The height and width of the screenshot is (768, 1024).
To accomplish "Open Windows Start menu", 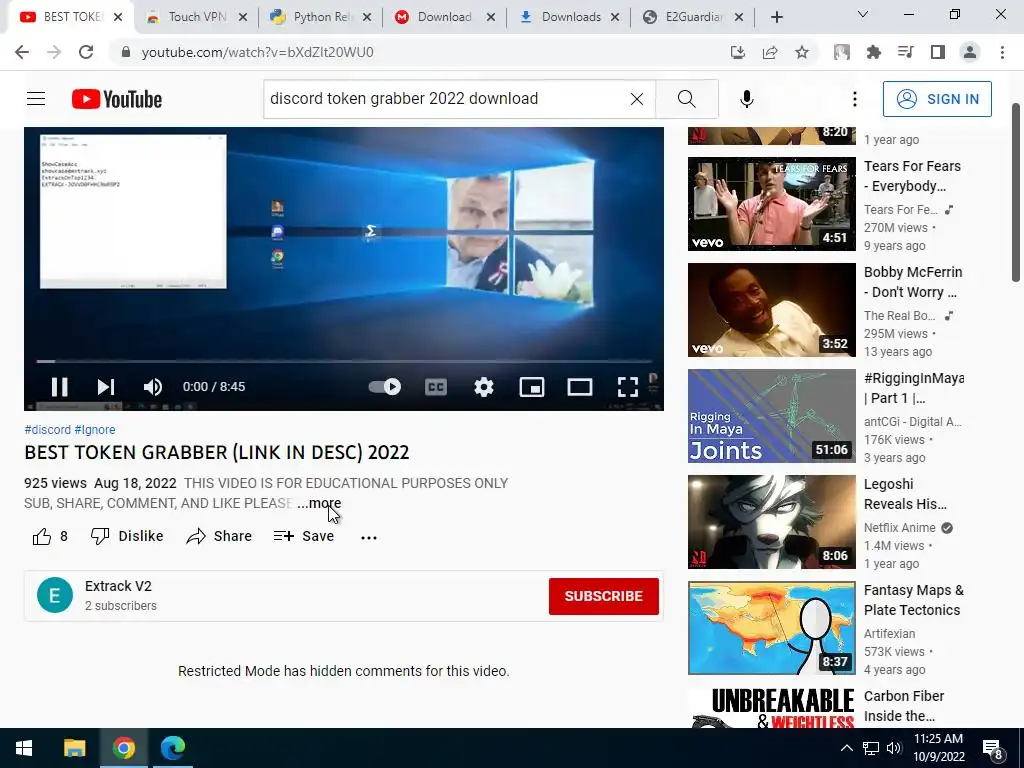I will [x=24, y=748].
